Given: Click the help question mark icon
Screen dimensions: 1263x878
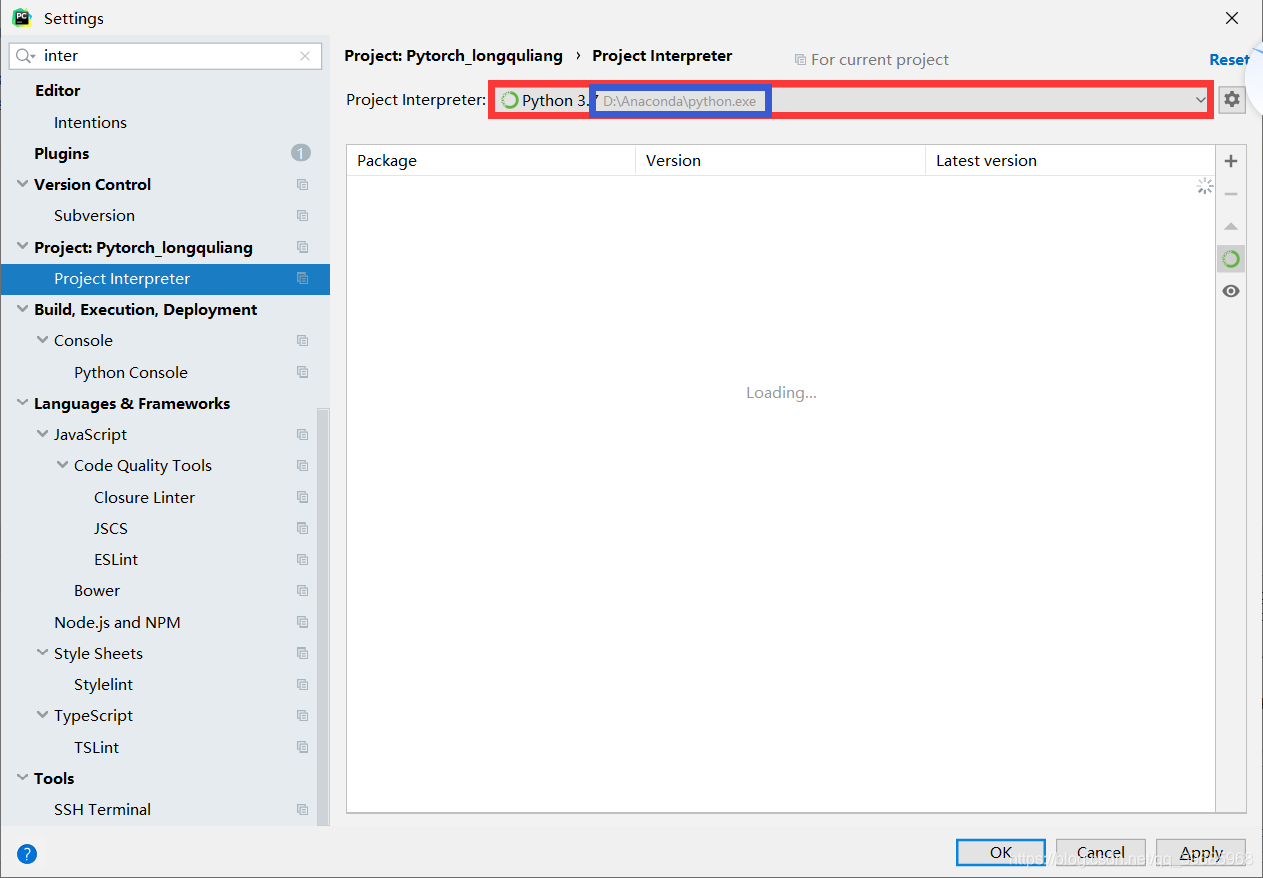Looking at the screenshot, I should tap(27, 854).
